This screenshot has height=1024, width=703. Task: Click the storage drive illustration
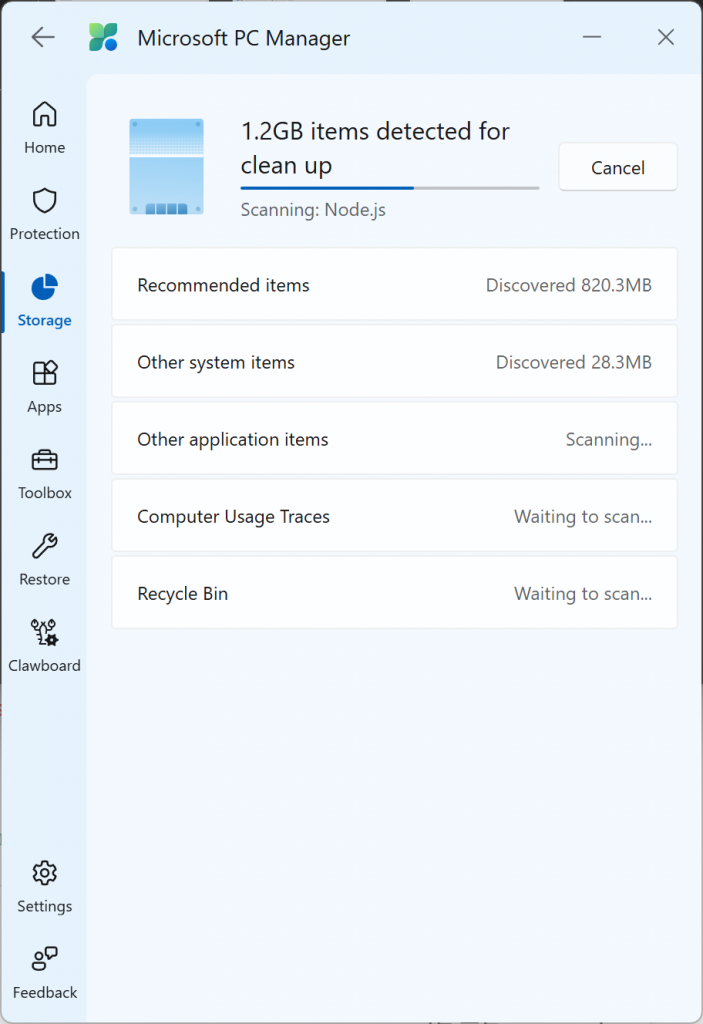(167, 167)
